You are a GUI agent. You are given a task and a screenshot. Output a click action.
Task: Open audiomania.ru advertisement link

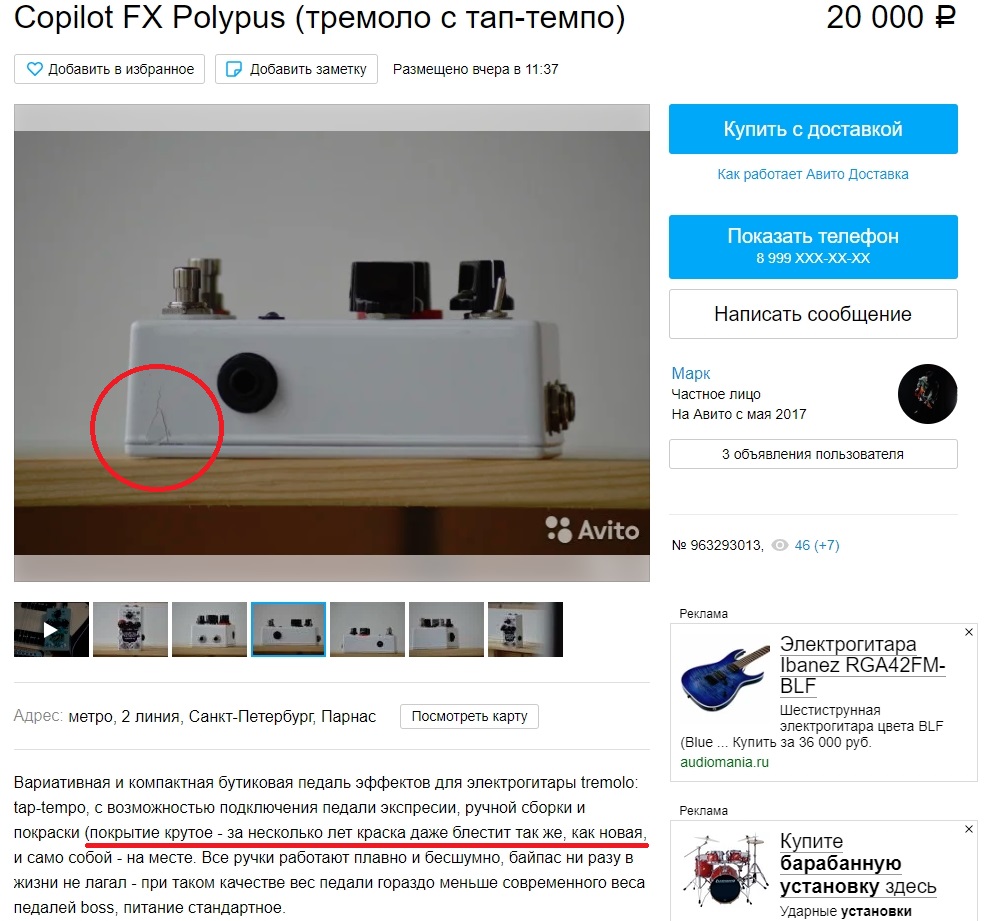(x=724, y=762)
